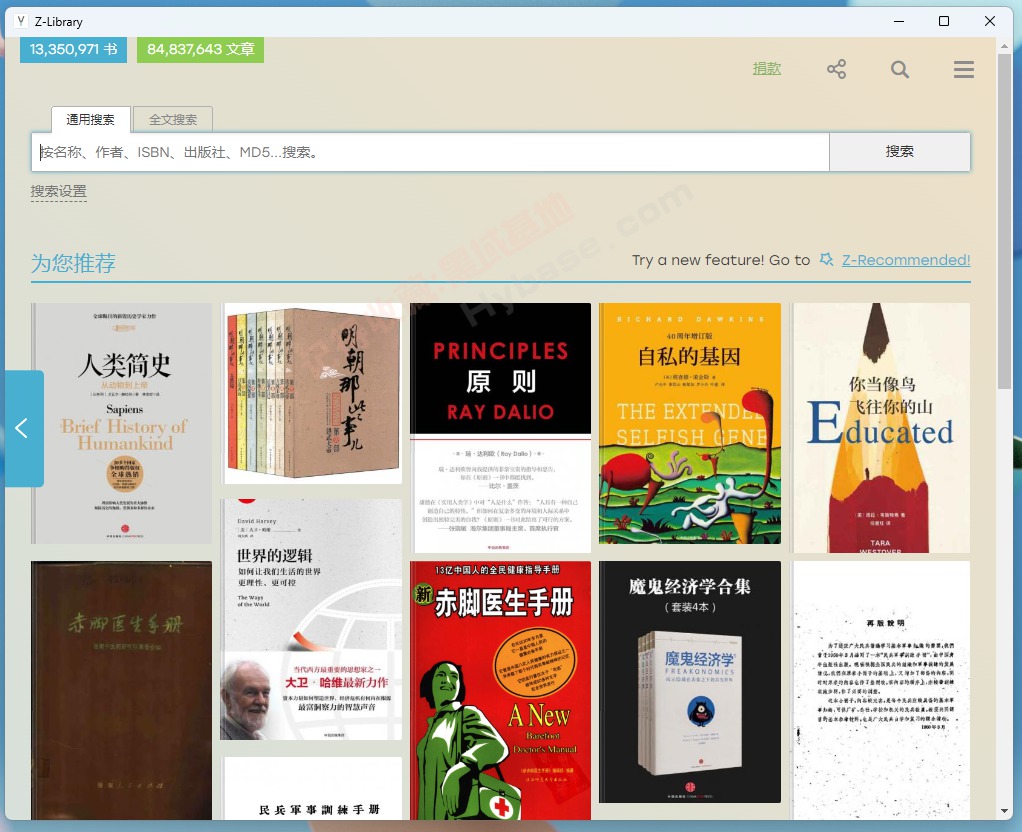Image resolution: width=1022 pixels, height=832 pixels.
Task: Open the 世界的逻辑 David Harvey cover
Action: [311, 619]
